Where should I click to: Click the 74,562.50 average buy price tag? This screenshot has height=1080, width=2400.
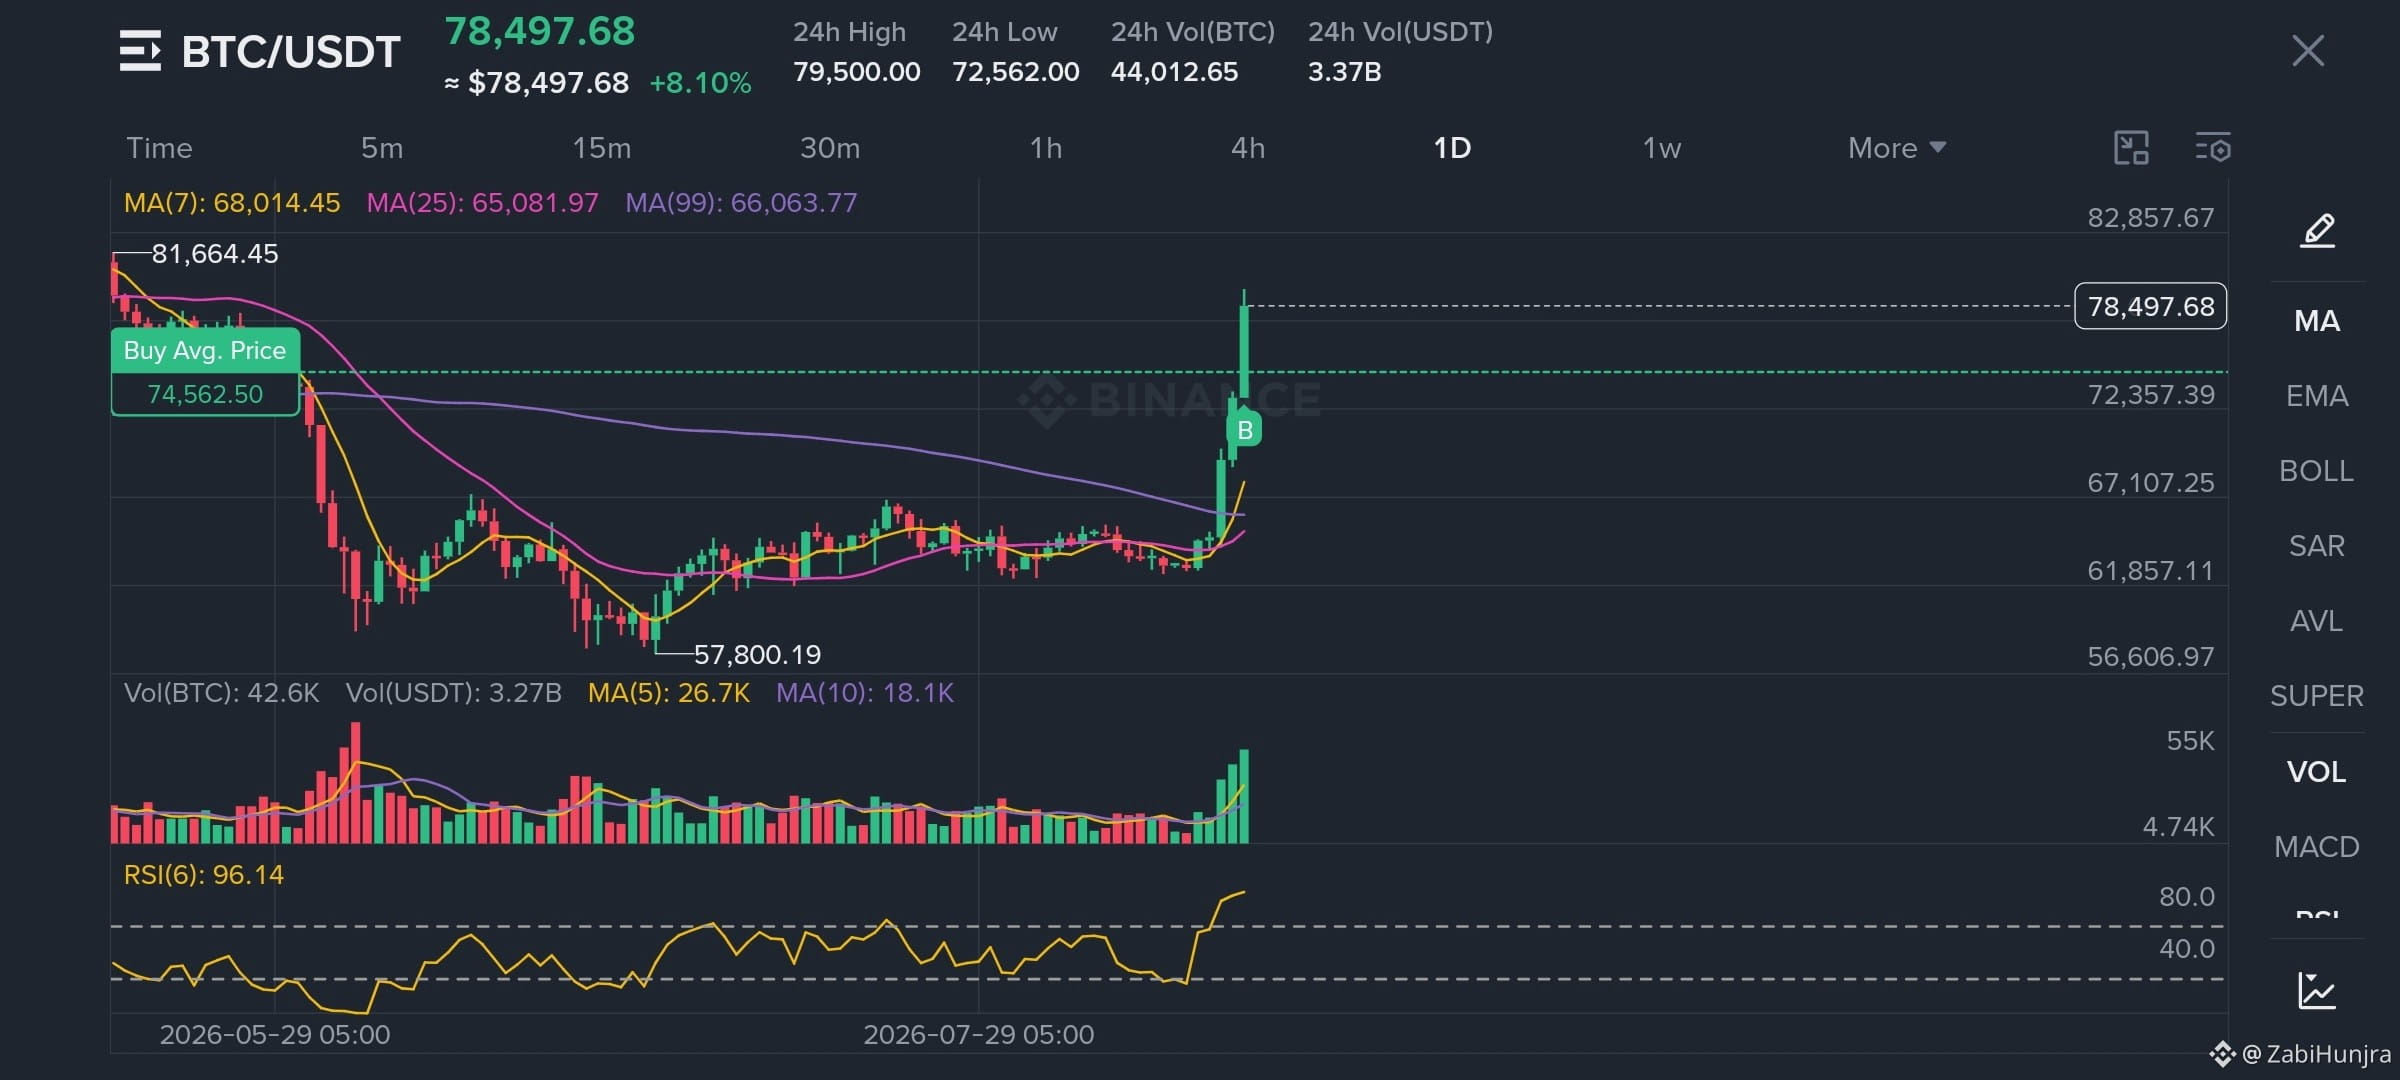205,394
